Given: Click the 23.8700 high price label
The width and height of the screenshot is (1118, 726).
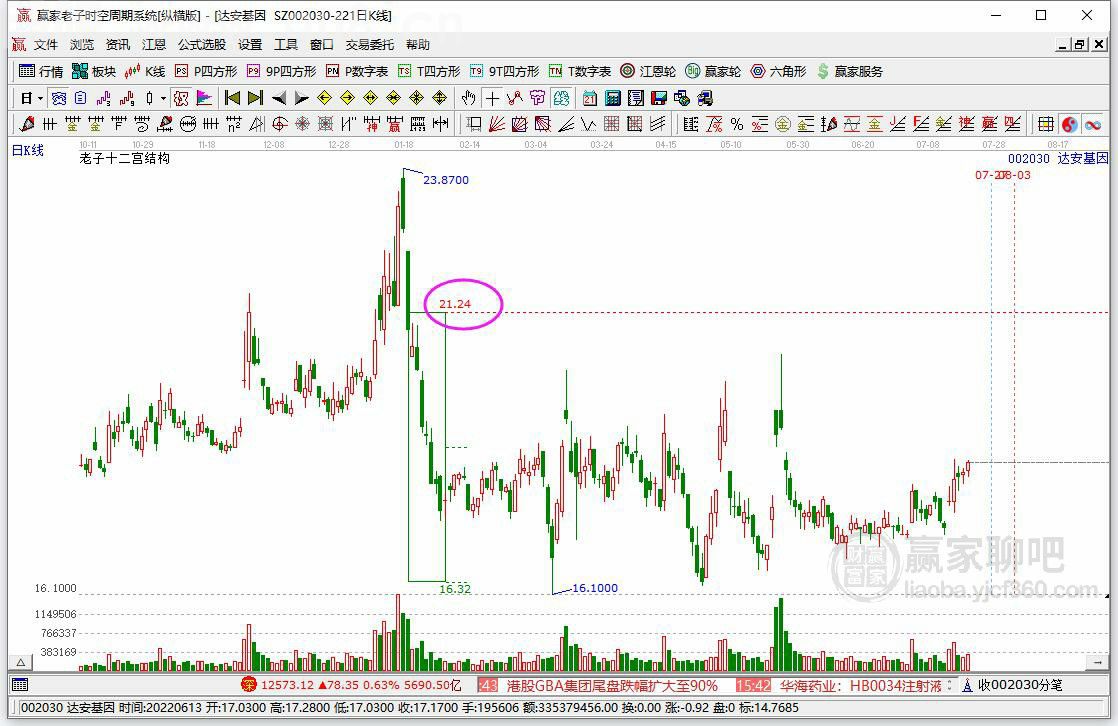Looking at the screenshot, I should point(446,180).
